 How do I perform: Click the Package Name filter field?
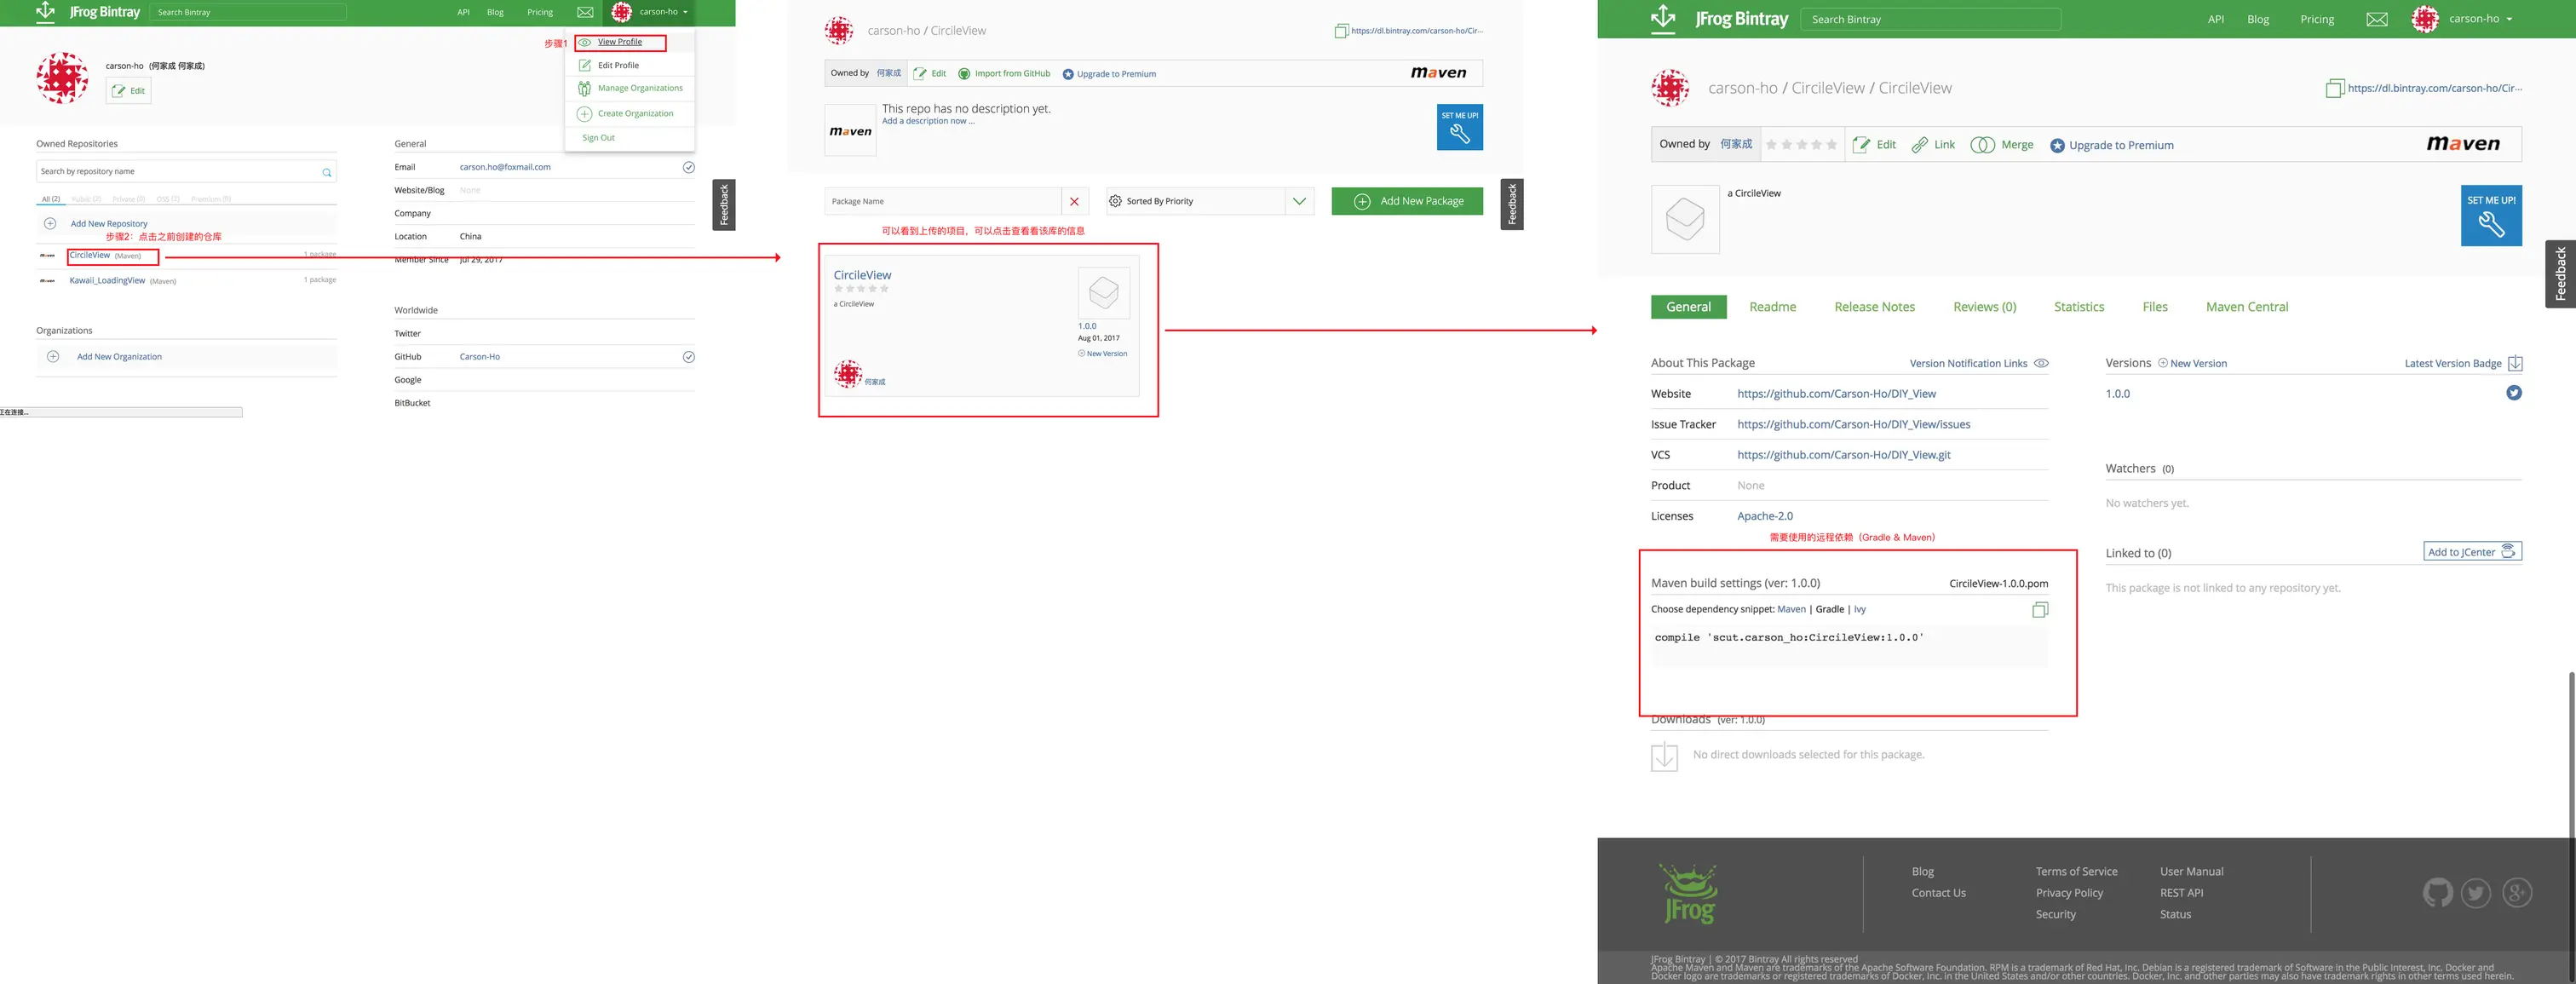coord(941,201)
